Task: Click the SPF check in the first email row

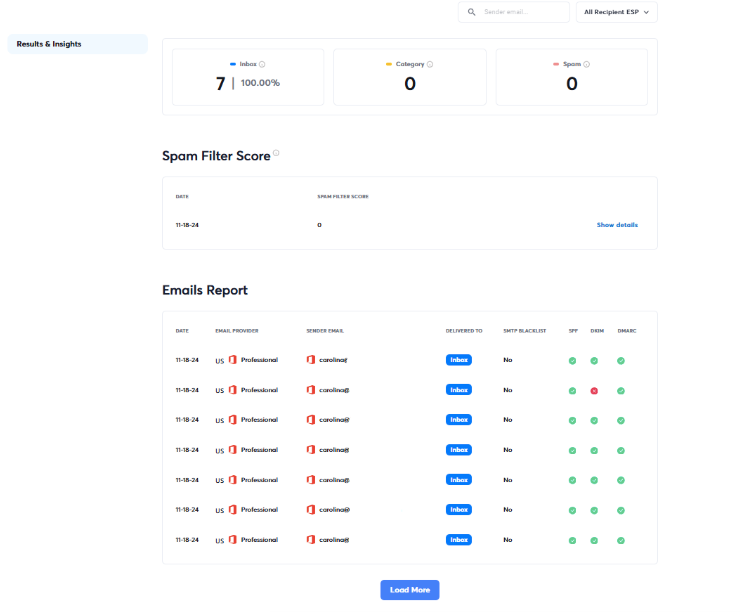Action: coord(572,360)
